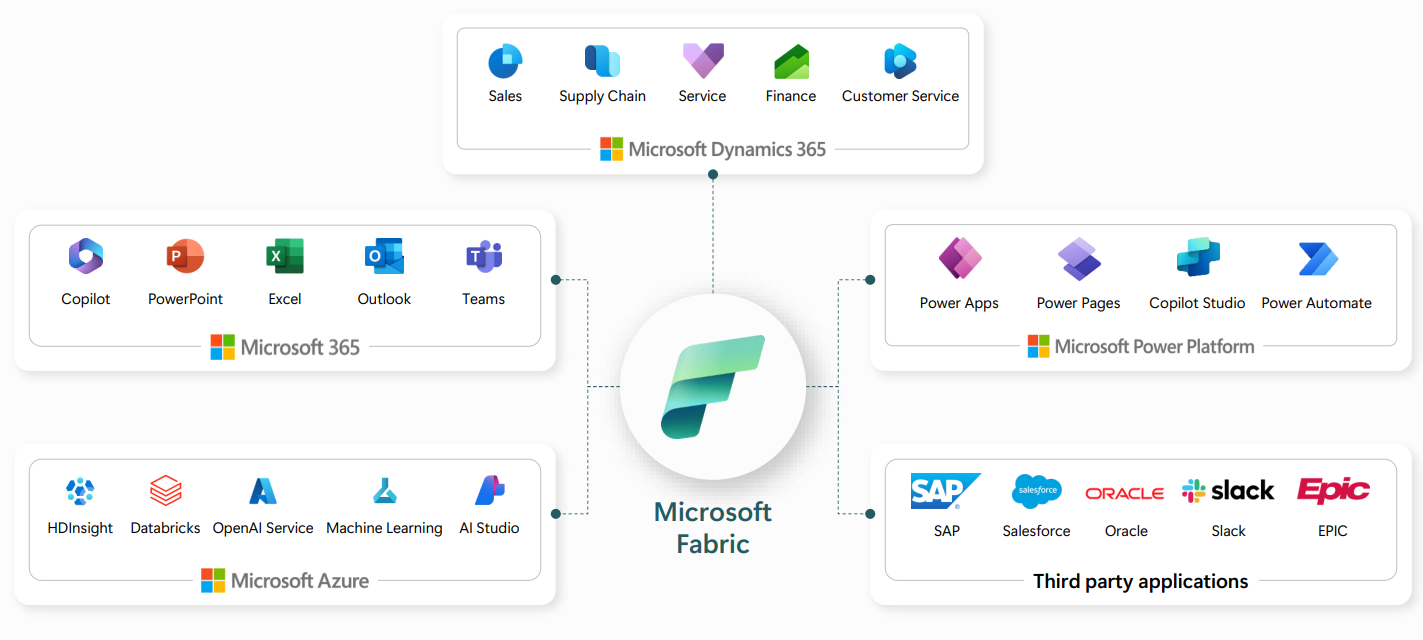Click the "Customer Service" label text
The width and height of the screenshot is (1423, 640).
pyautogui.click(x=900, y=96)
